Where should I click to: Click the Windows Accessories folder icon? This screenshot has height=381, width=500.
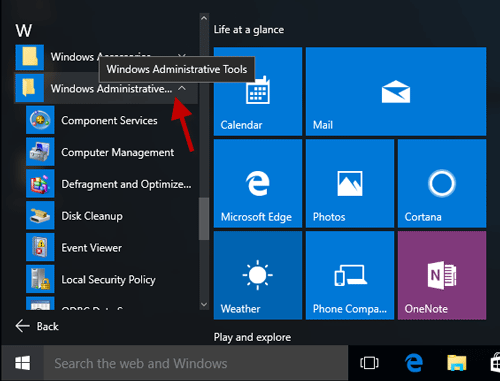point(30,57)
